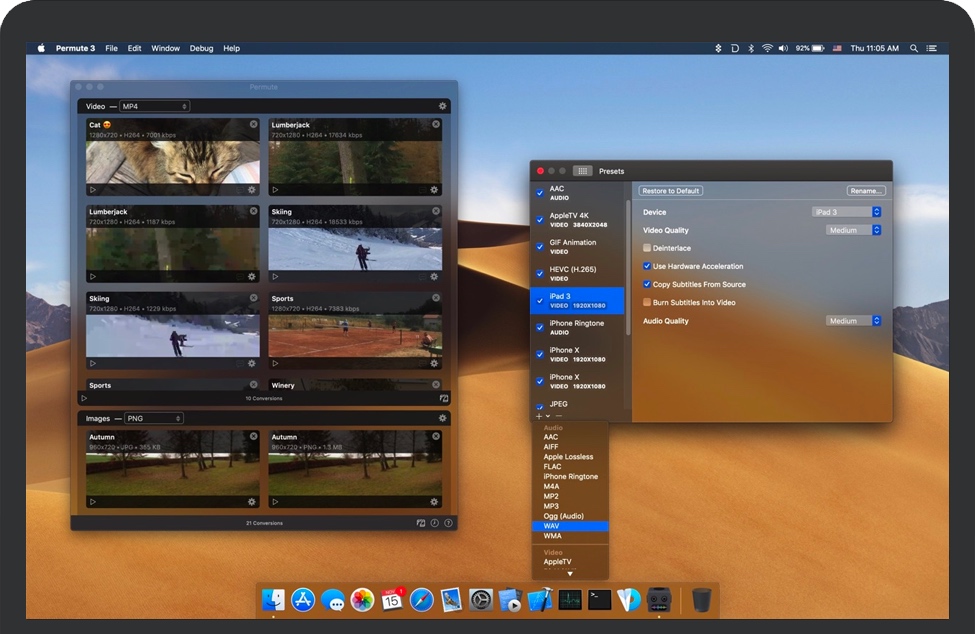Open the Debug menu in menu bar
The image size is (975, 634).
[x=201, y=48]
